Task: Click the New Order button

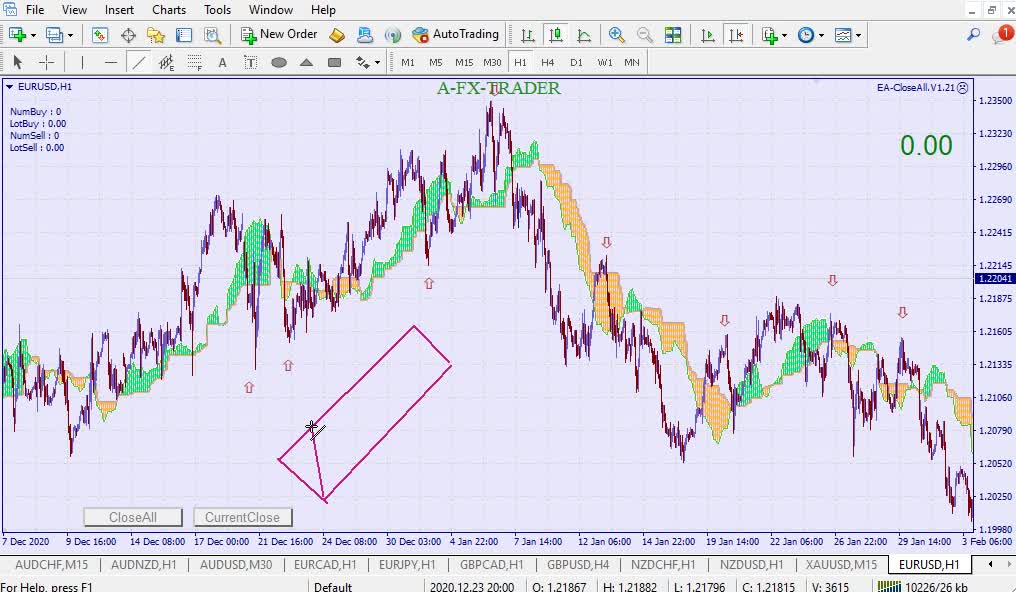Action: [279, 34]
